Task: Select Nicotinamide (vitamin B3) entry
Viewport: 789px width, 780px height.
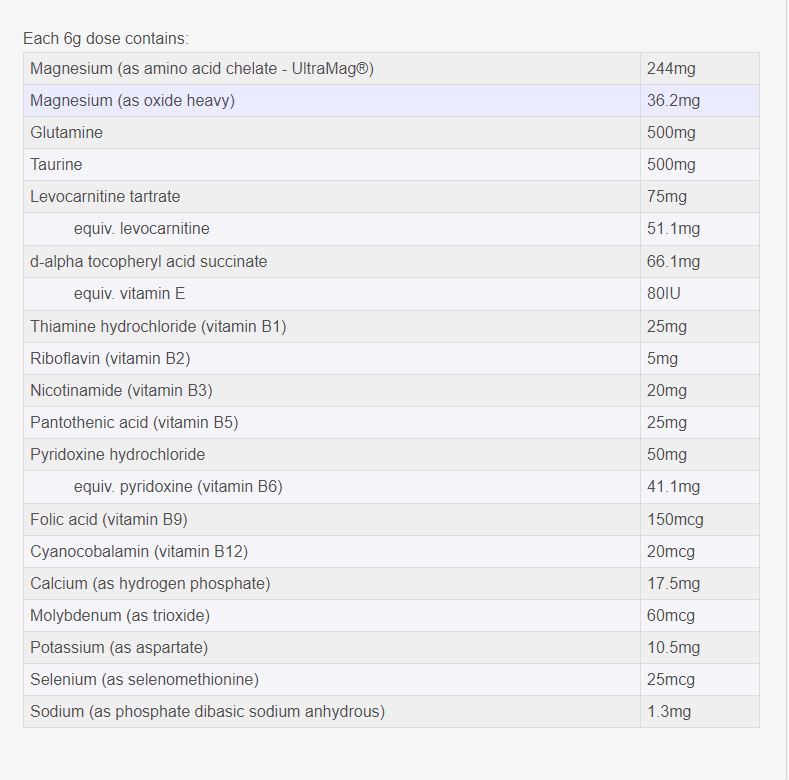Action: click(x=121, y=391)
